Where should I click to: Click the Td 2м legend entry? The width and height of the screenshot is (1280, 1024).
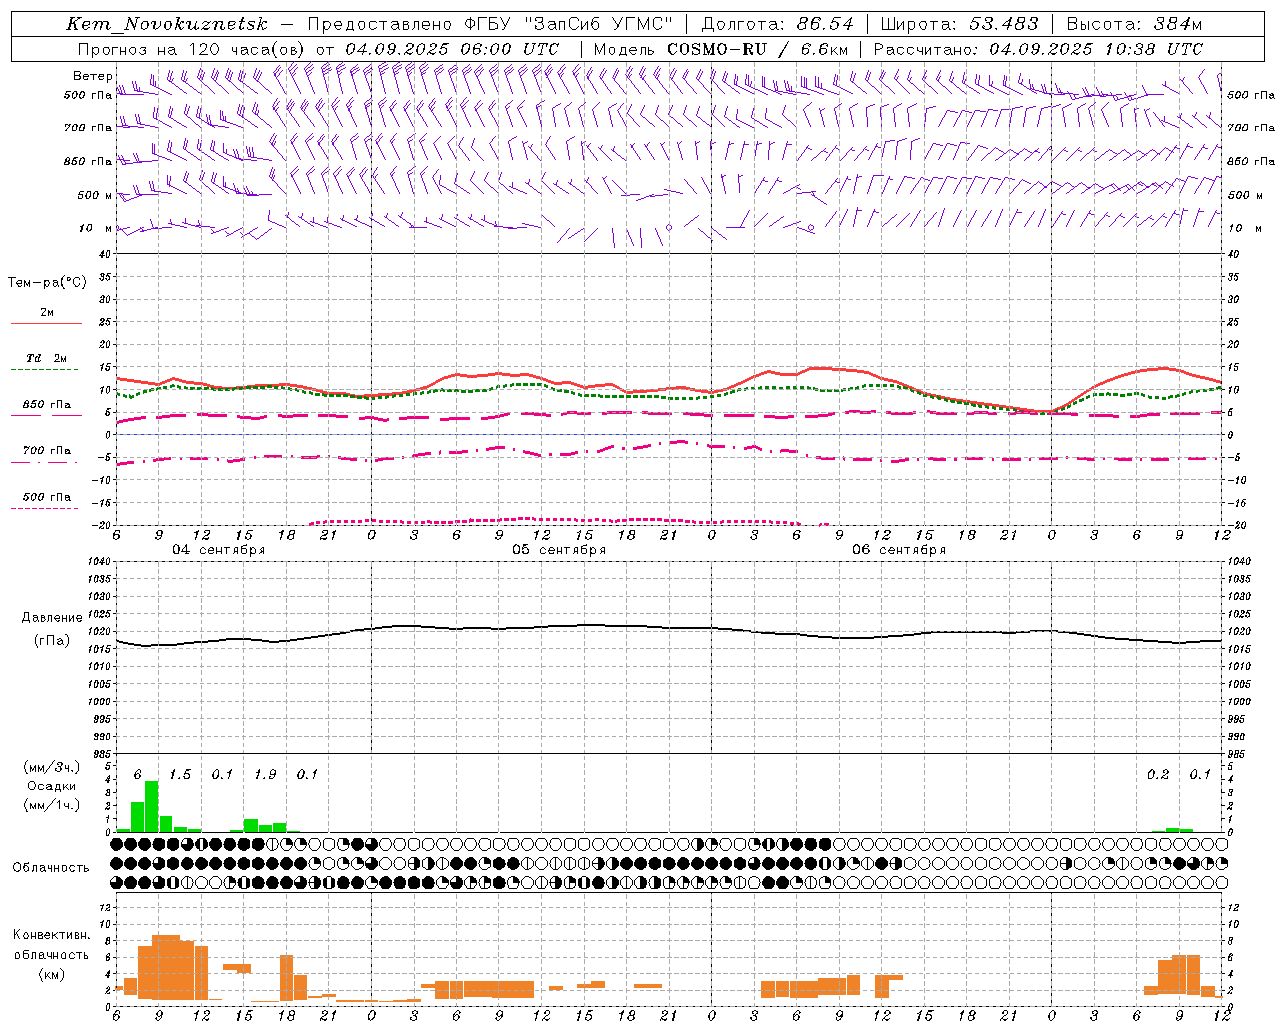47,358
